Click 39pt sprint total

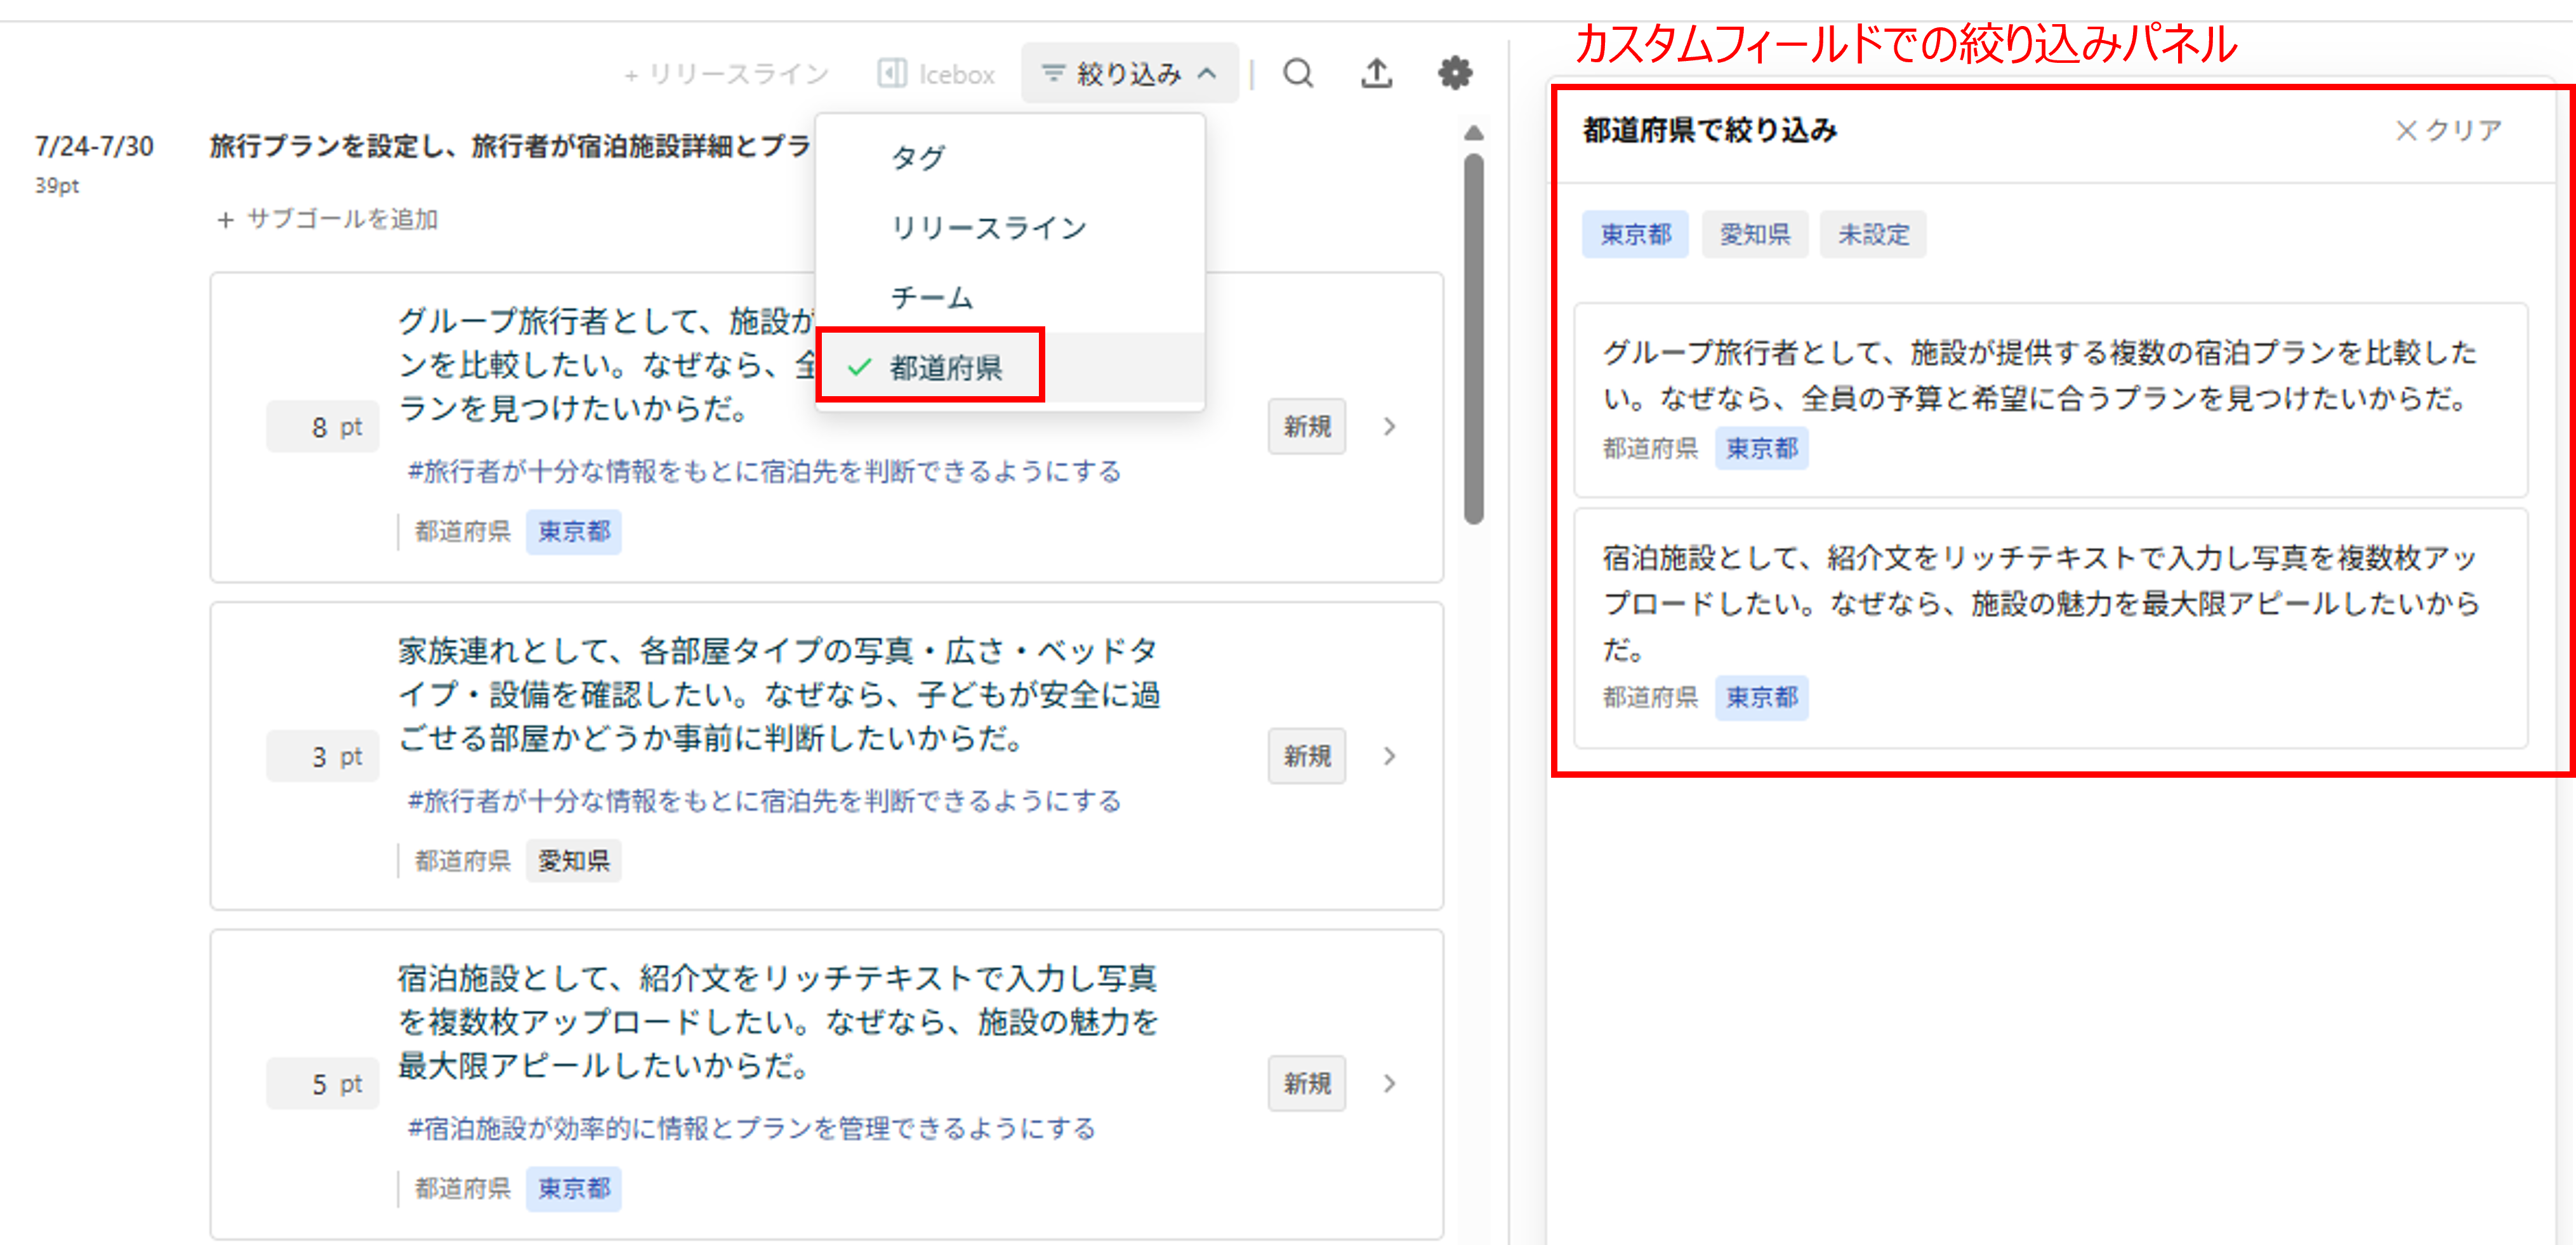tap(57, 186)
